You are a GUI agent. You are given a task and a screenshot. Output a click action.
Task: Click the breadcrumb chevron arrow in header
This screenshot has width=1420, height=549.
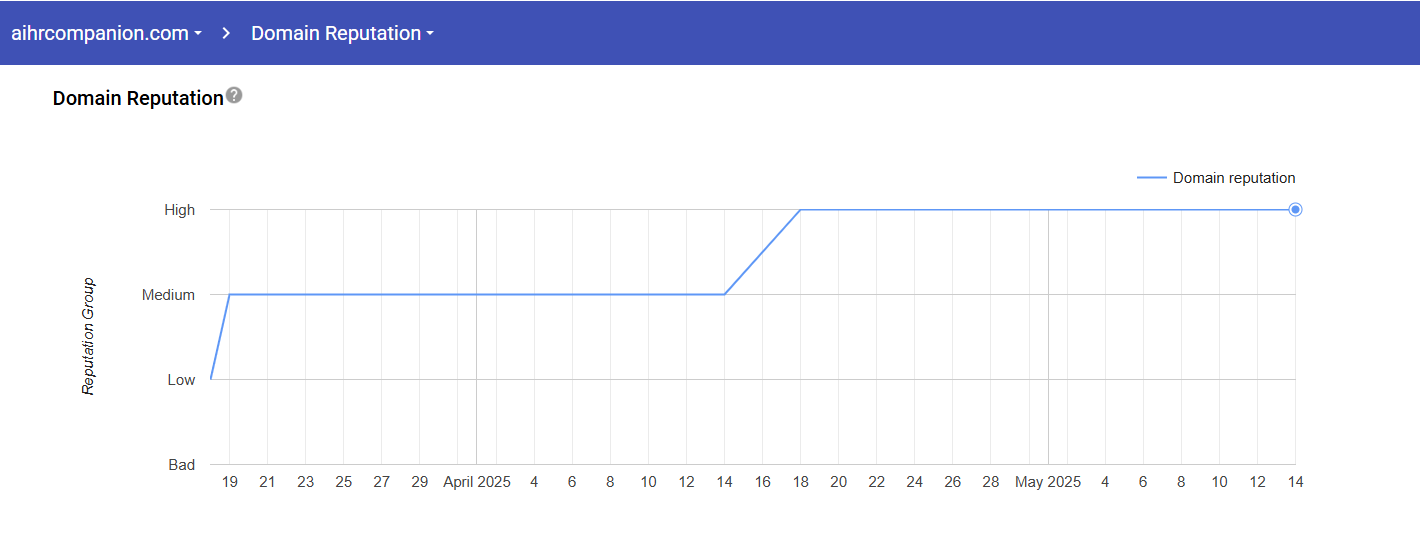[x=227, y=33]
